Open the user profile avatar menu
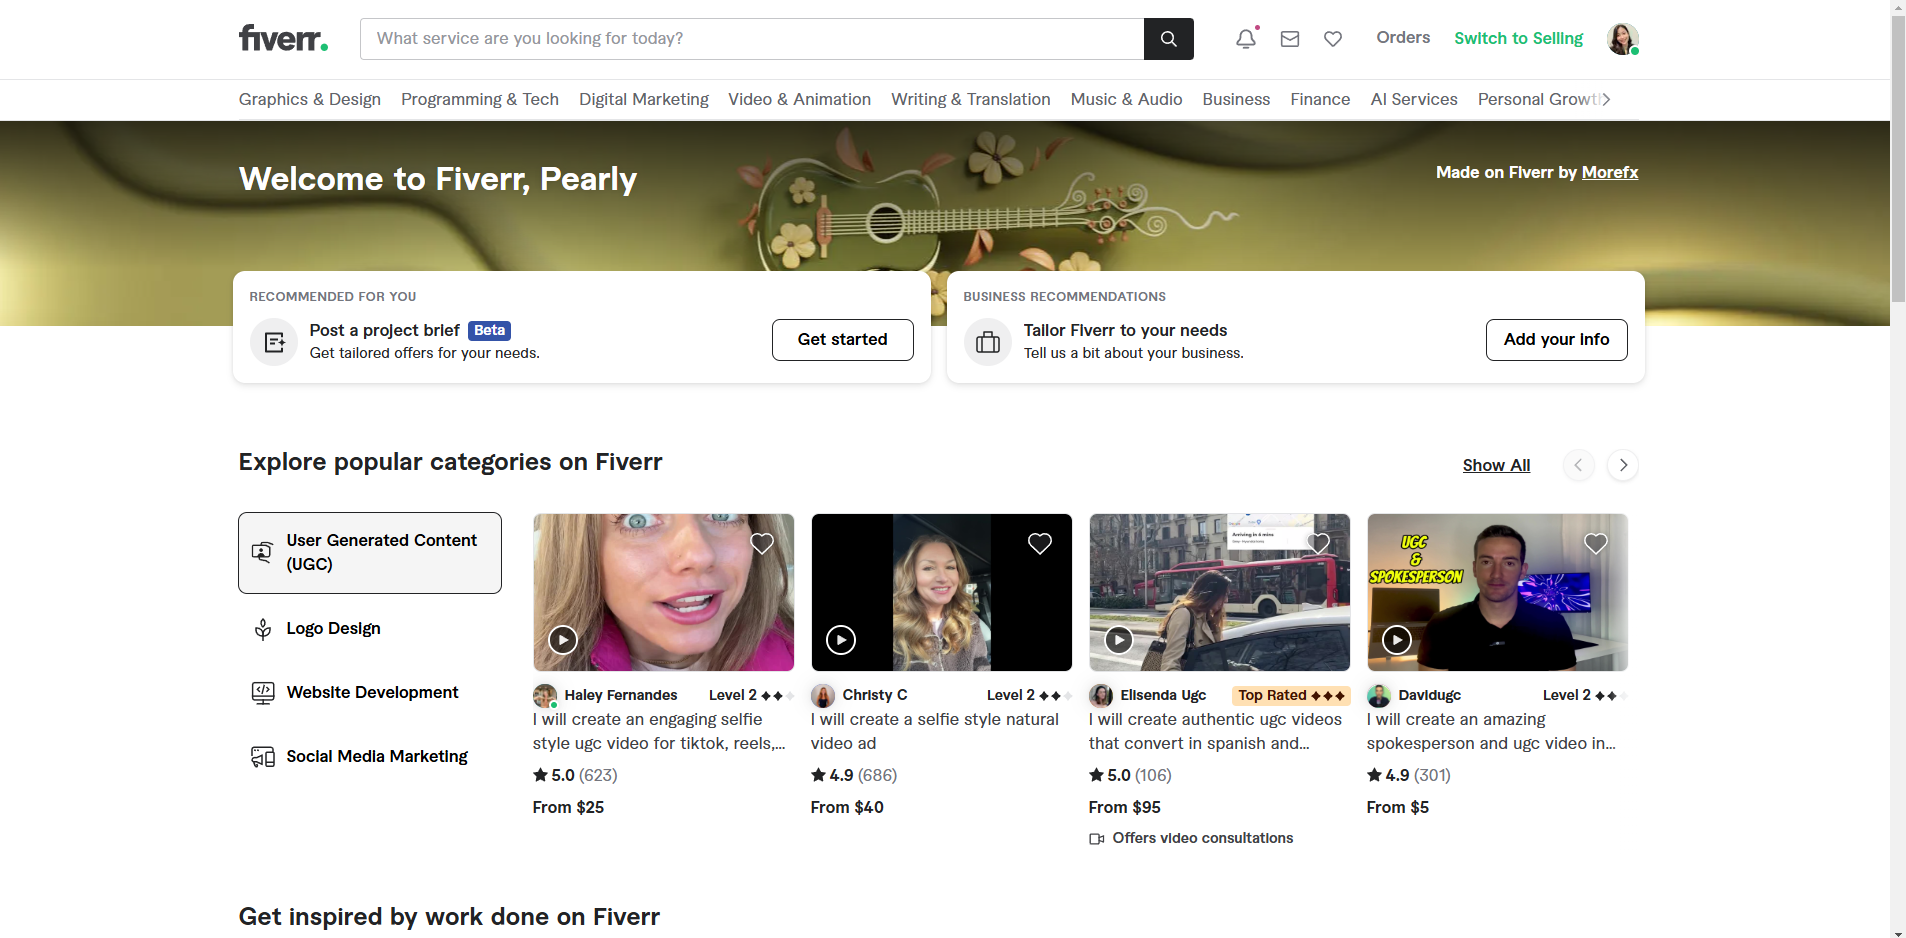1906x938 pixels. [x=1622, y=39]
